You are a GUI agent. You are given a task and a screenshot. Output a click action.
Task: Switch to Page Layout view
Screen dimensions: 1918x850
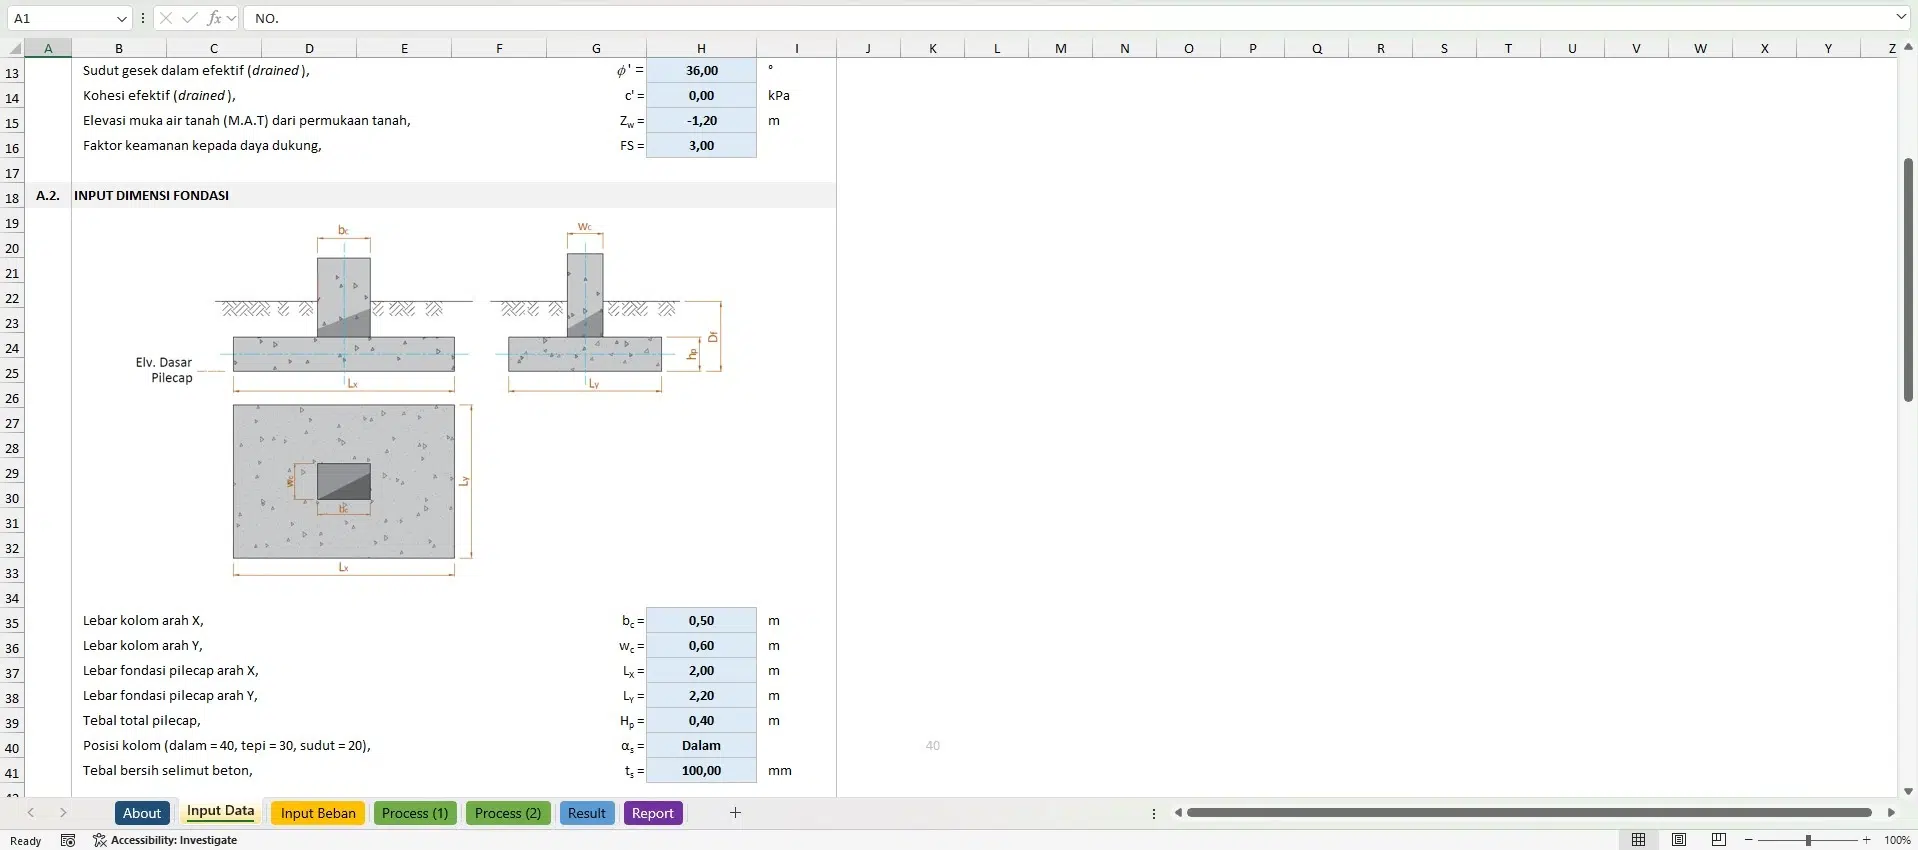pyautogui.click(x=1679, y=840)
